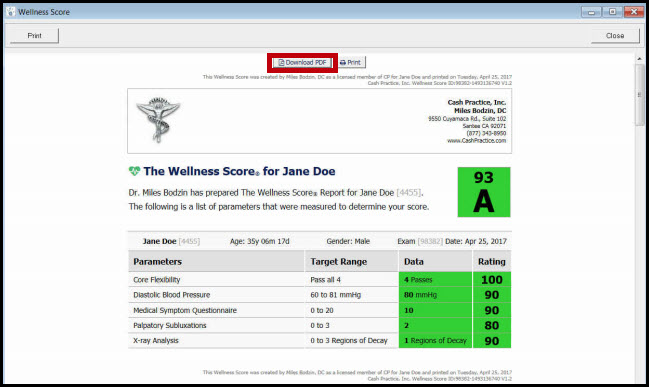This screenshot has width=649, height=387.
Task: Click the 1 Regions of Decay data cell
Action: (x=435, y=341)
